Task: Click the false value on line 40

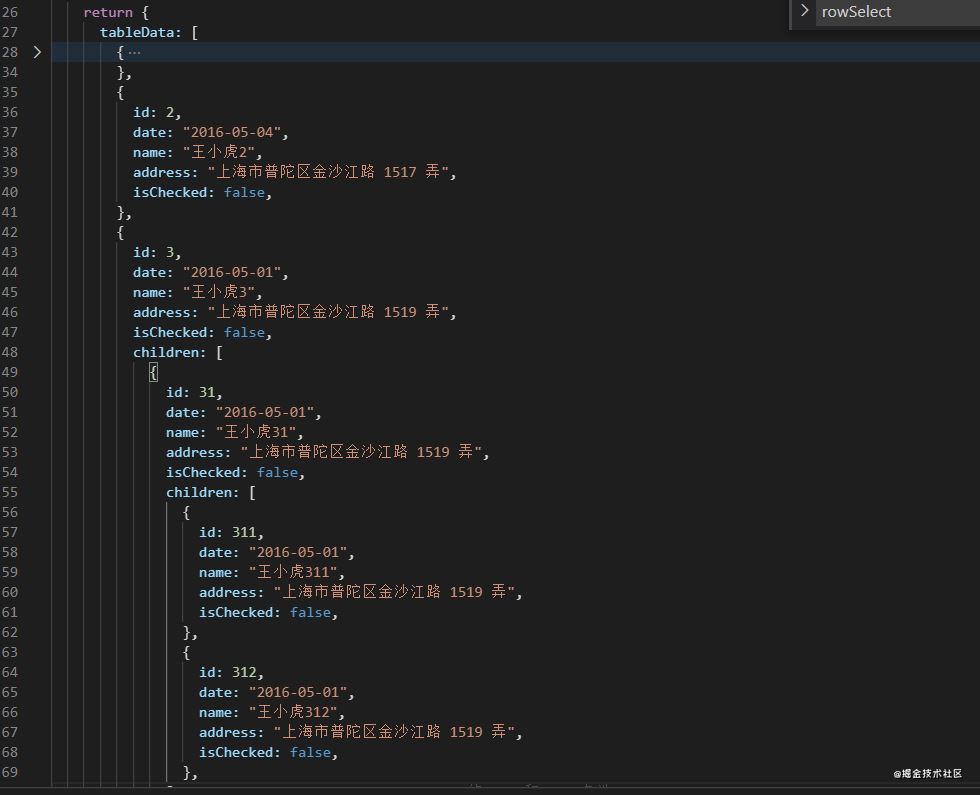Action: [x=244, y=192]
